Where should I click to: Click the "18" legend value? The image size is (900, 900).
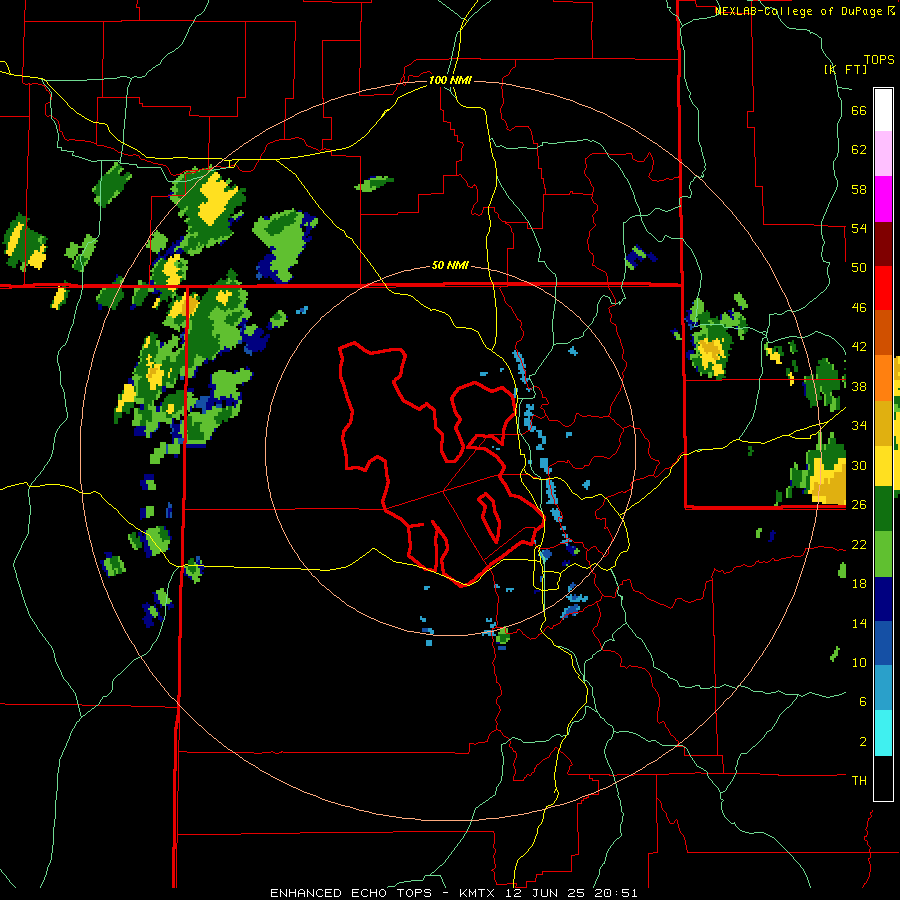[859, 584]
